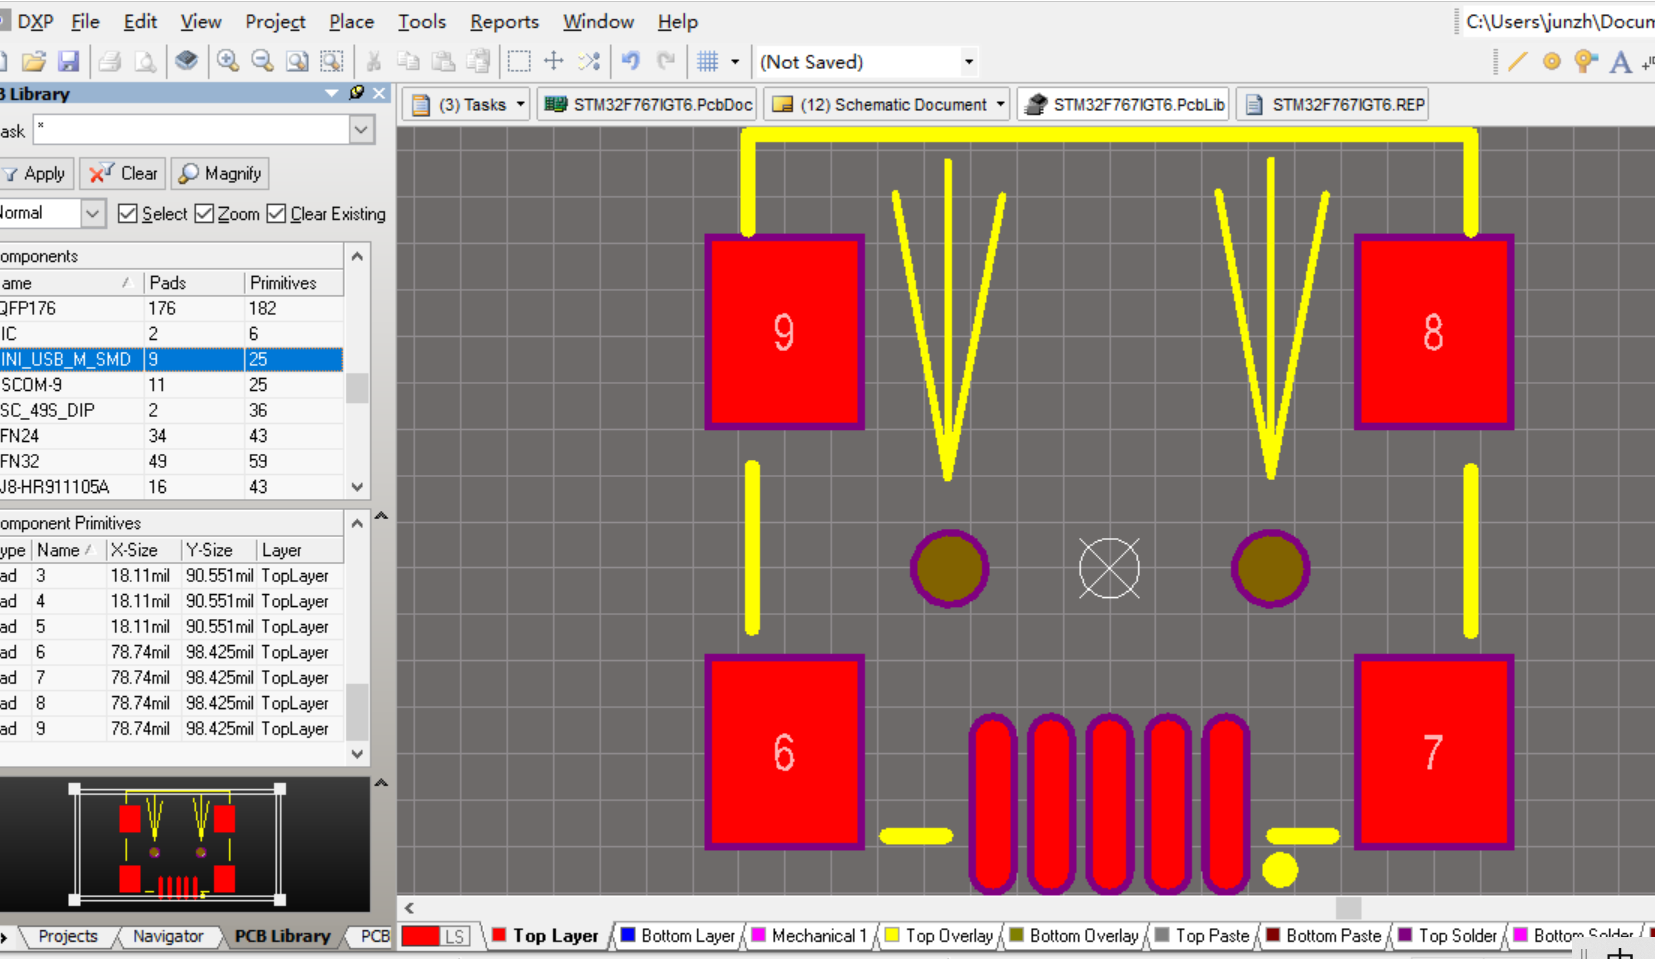Click the red current layer color swatch
This screenshot has height=959, width=1655.
tap(420, 936)
